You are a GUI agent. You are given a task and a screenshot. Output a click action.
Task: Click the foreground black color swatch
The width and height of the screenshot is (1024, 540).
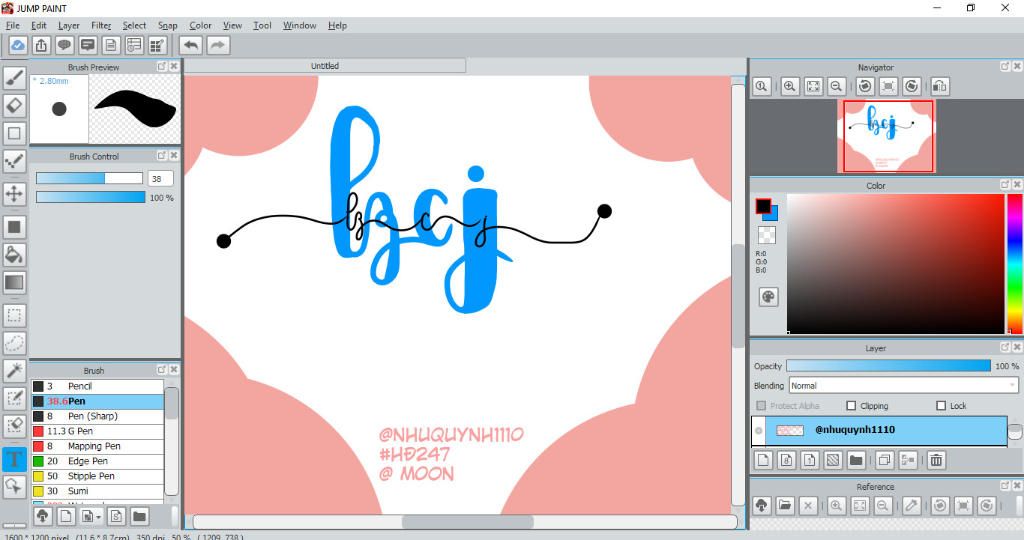coord(763,206)
